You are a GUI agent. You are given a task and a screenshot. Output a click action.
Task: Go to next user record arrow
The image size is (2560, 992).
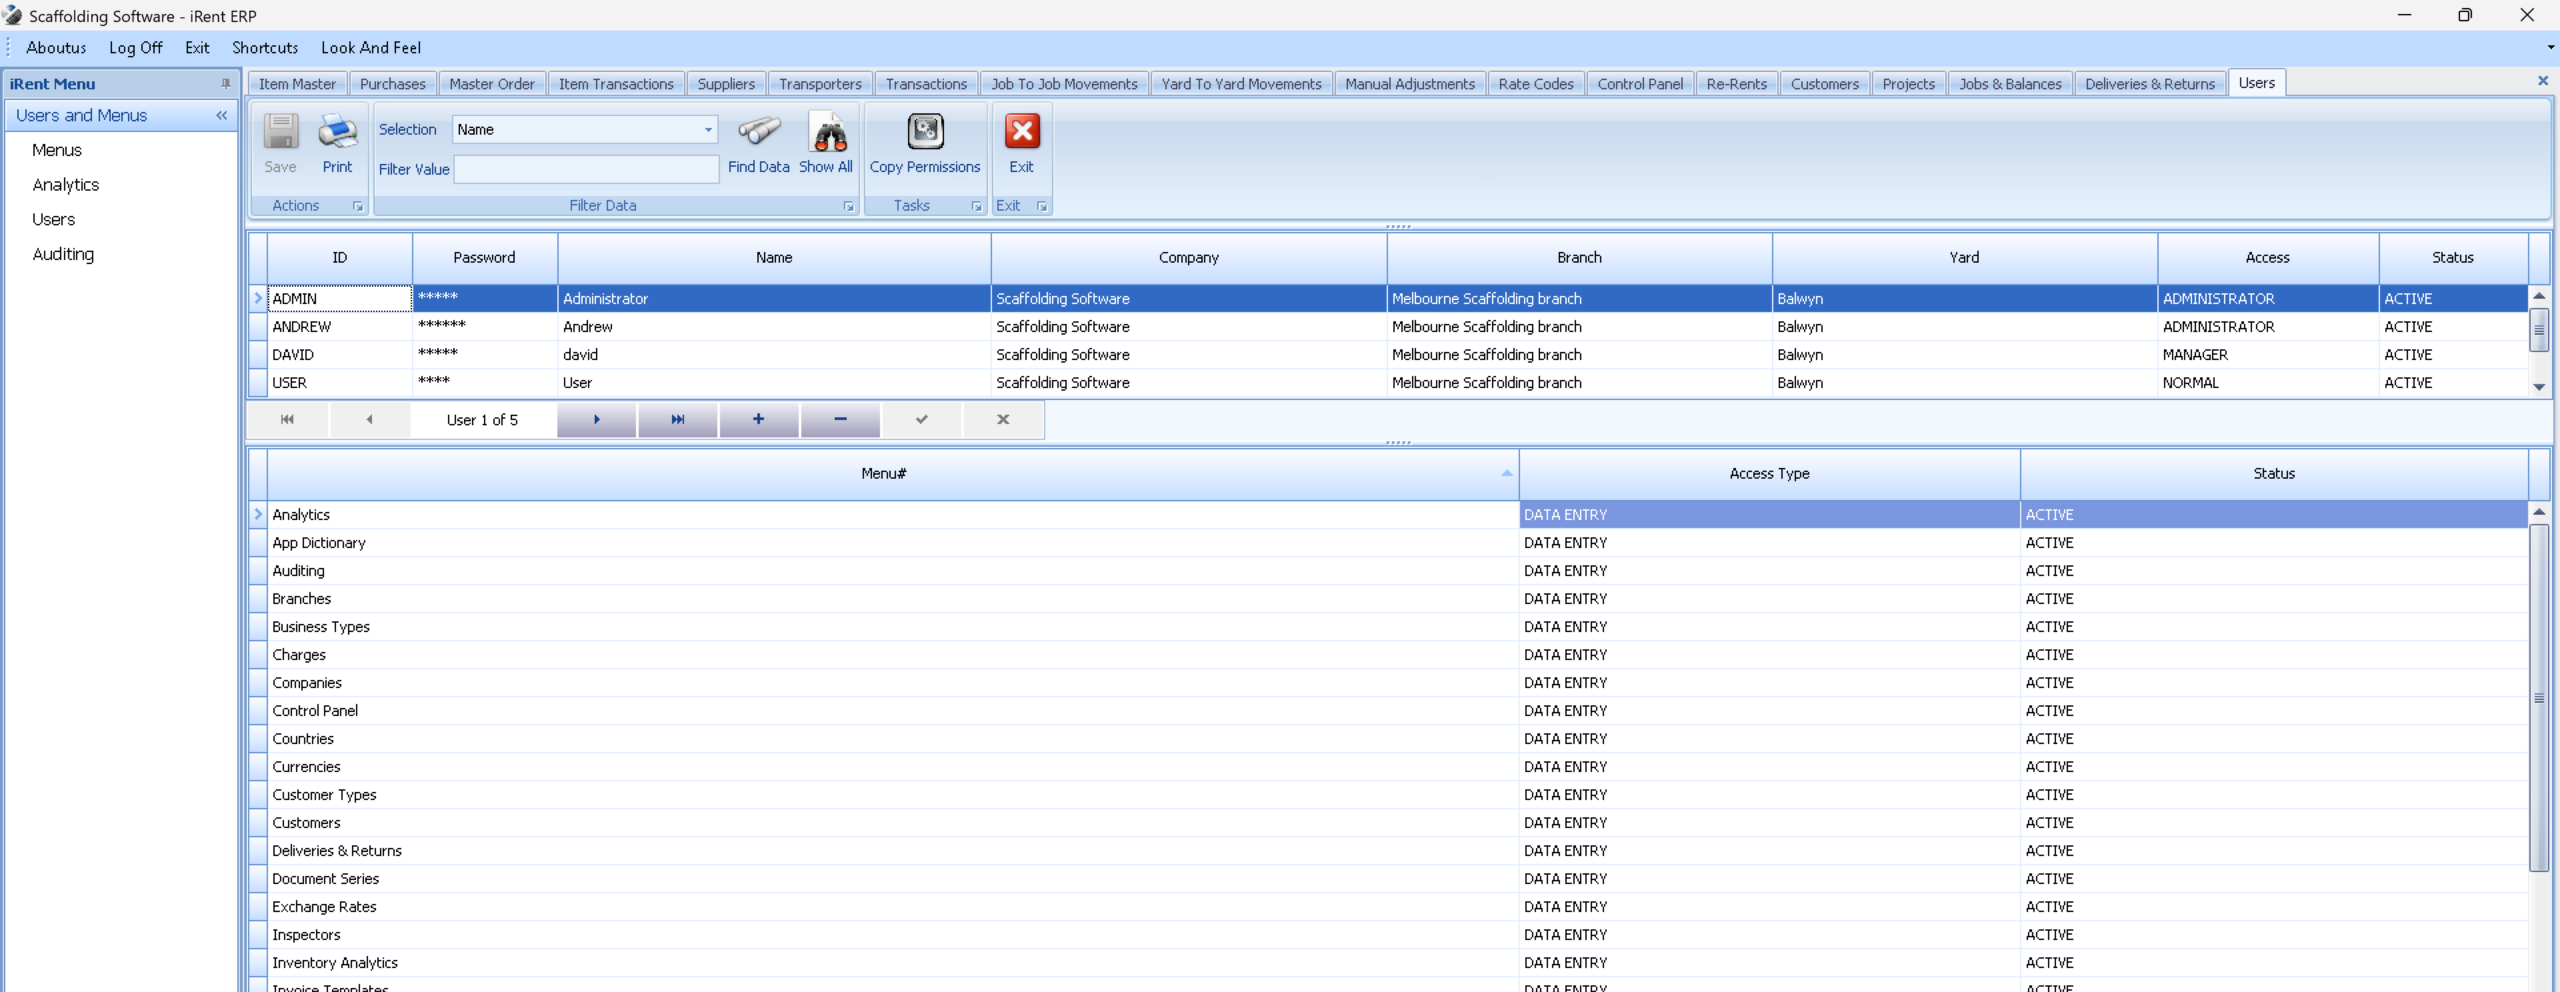tap(596, 420)
